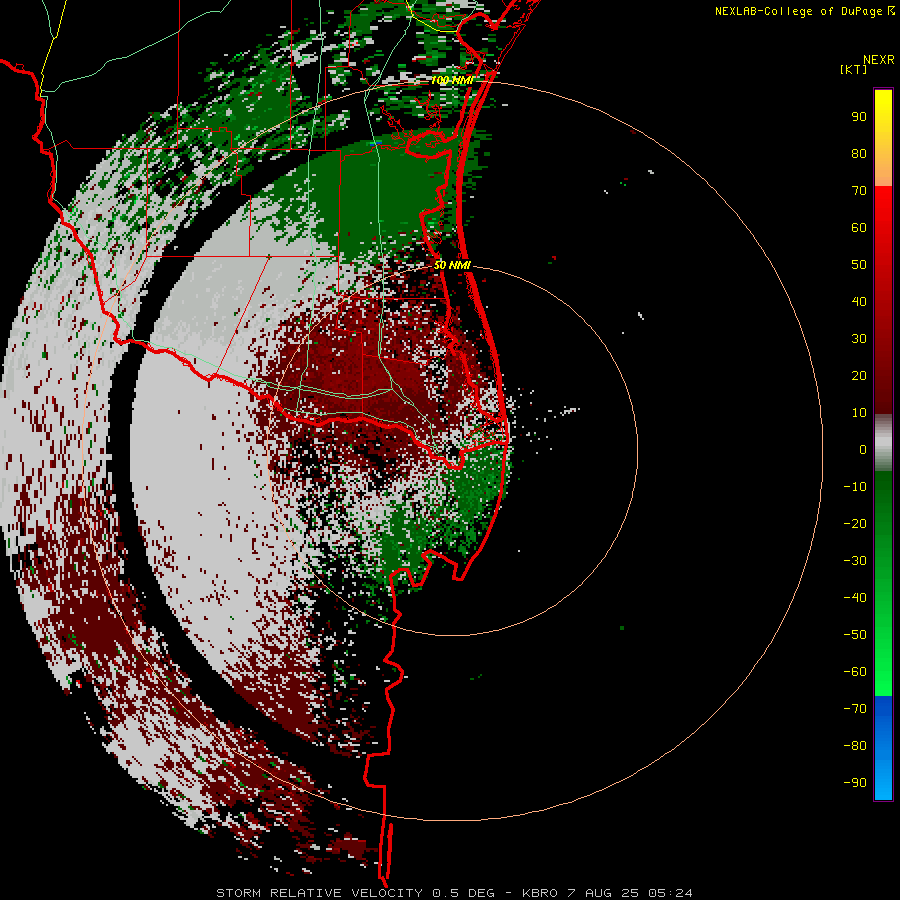Click the KT units label above color scale
Image resolution: width=900 pixels, height=900 pixels.
tap(854, 69)
